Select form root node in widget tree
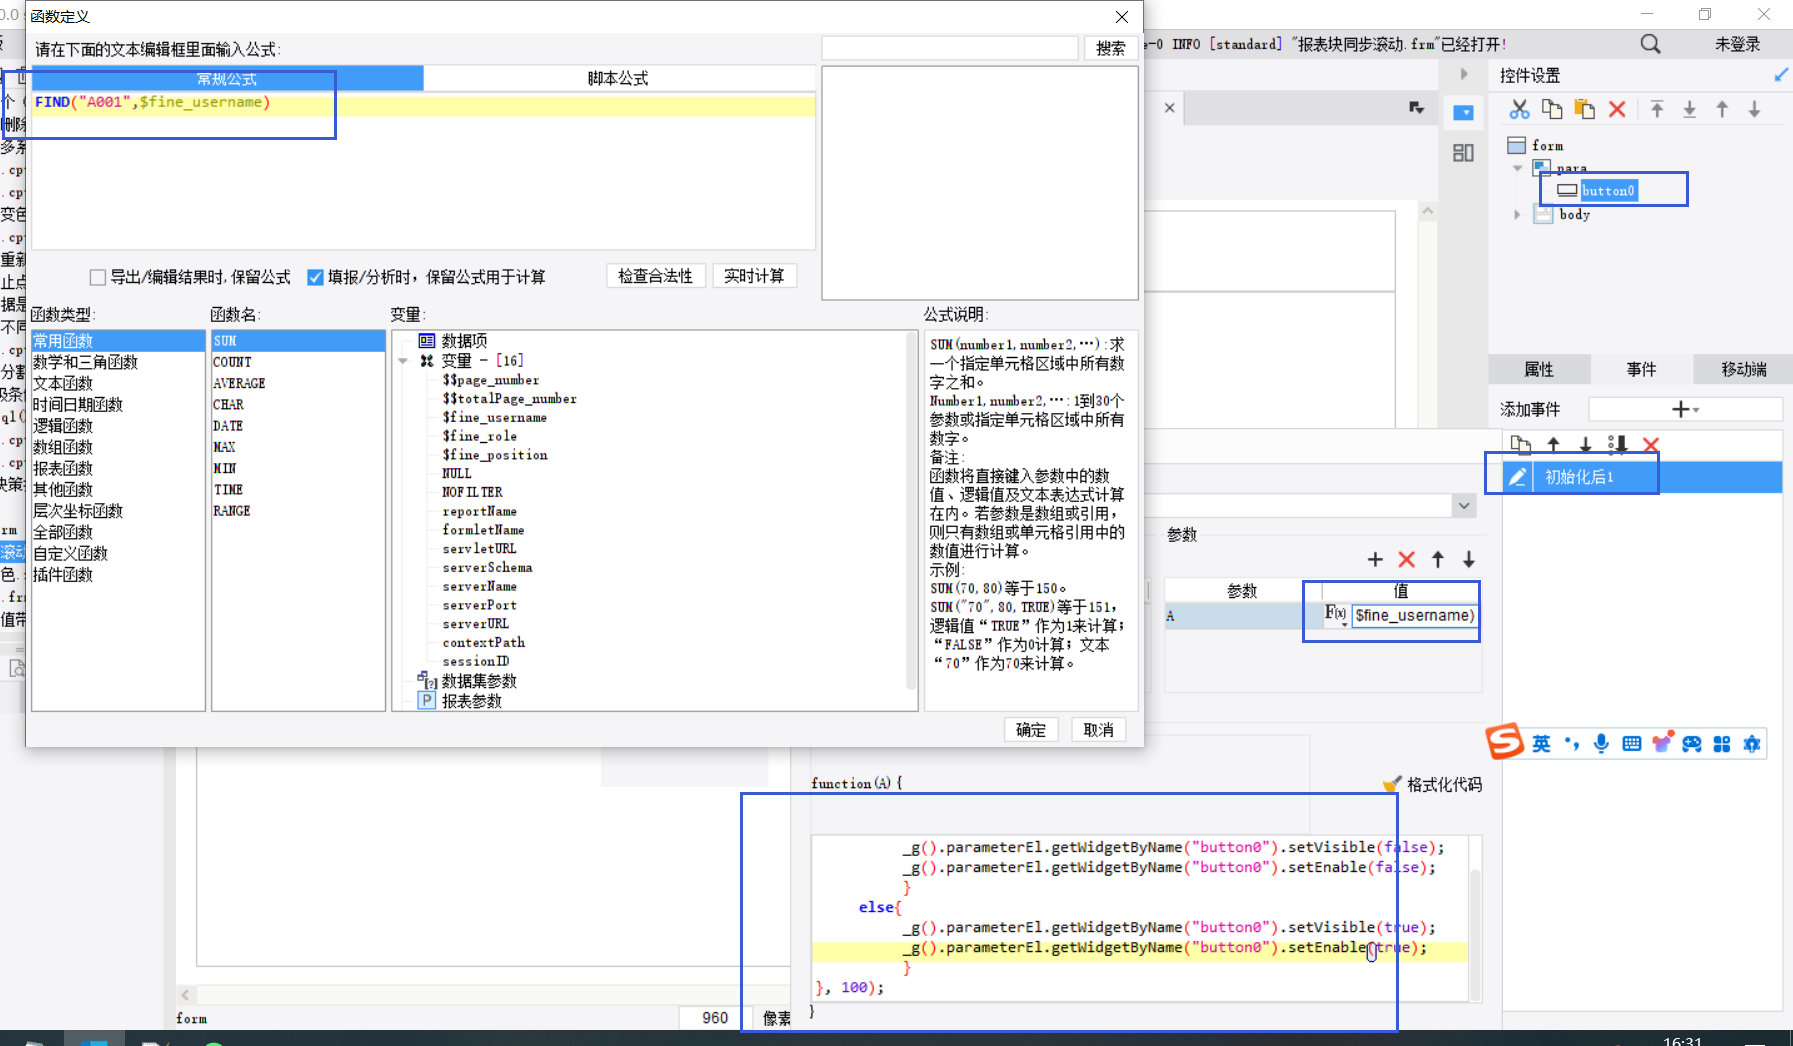The width and height of the screenshot is (1793, 1046). click(1547, 146)
